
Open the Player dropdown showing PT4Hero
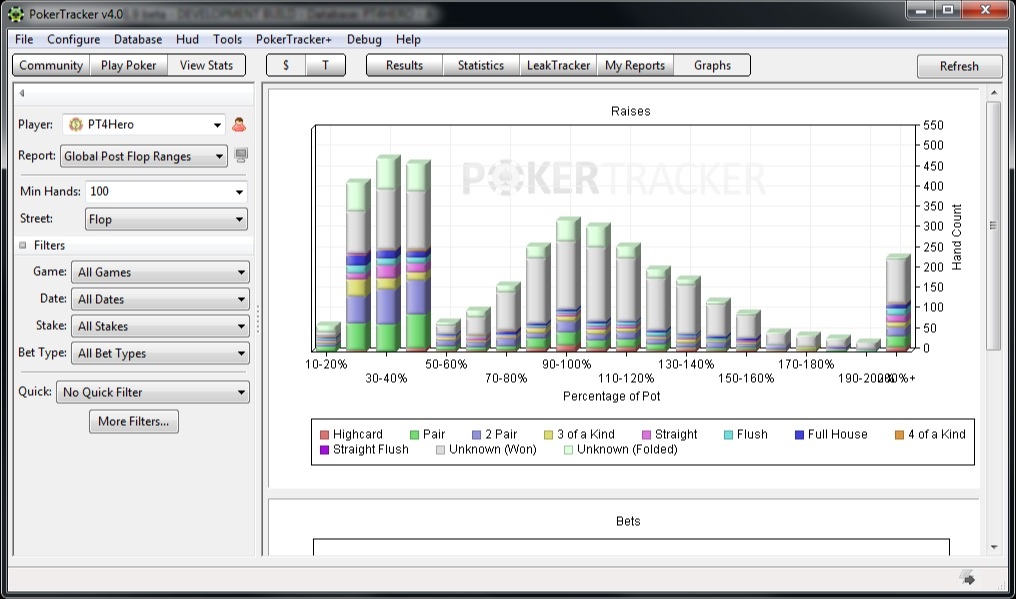tap(144, 124)
